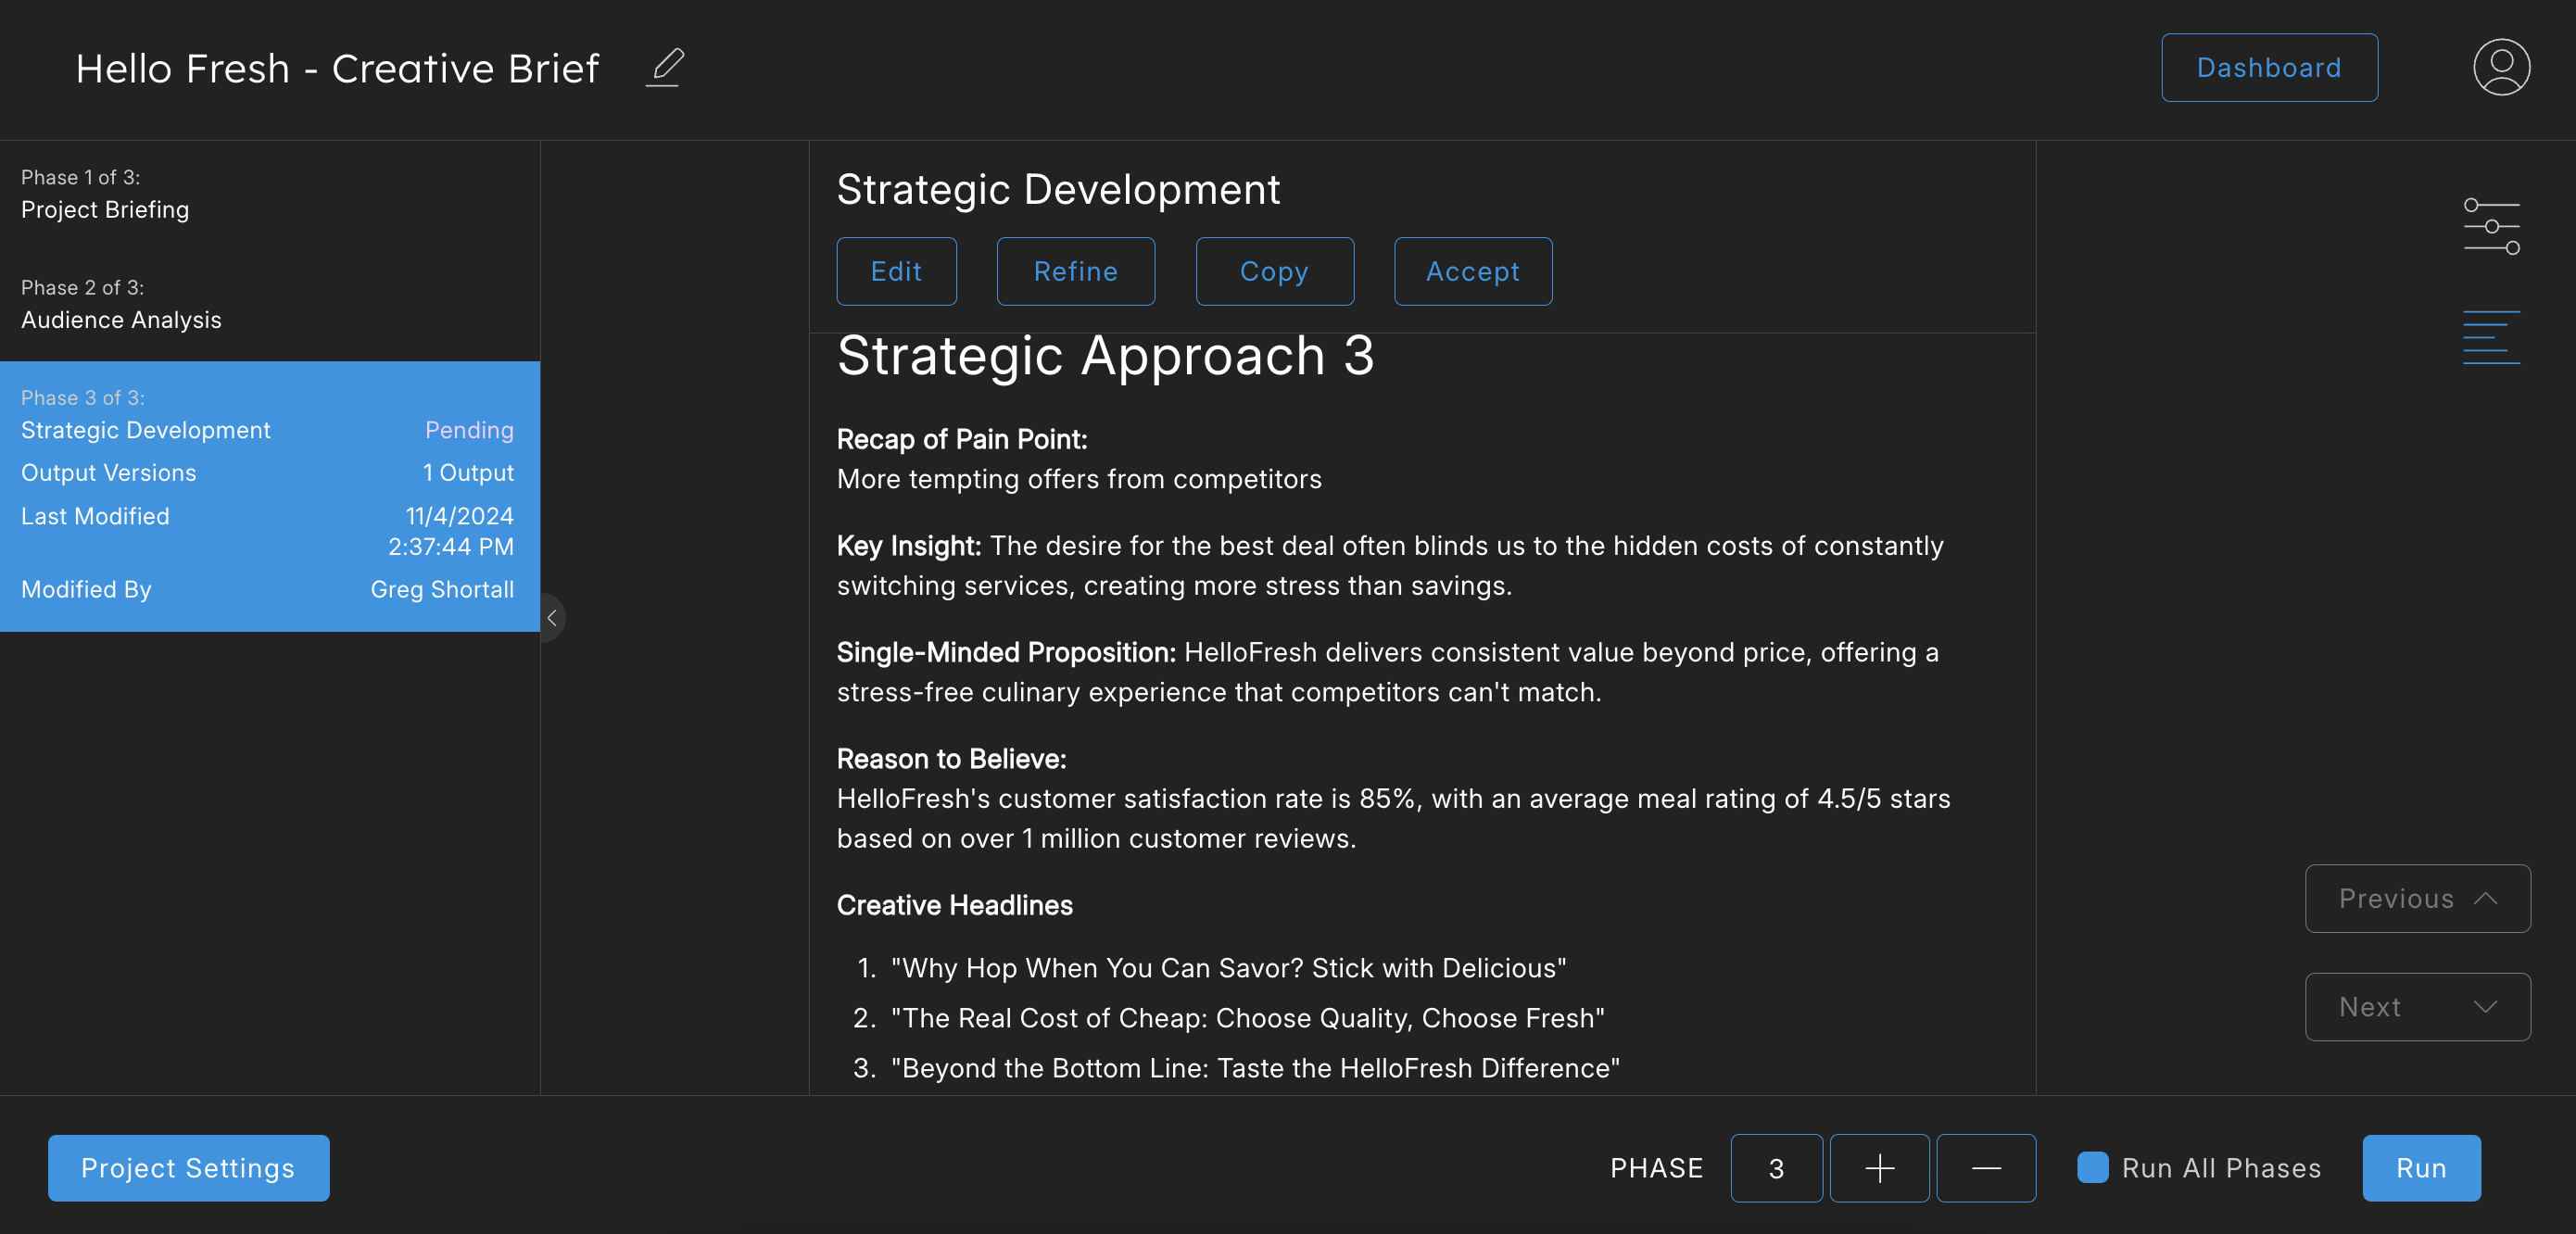
Task: Decrease phase with the minus icon
Action: pyautogui.click(x=1985, y=1167)
